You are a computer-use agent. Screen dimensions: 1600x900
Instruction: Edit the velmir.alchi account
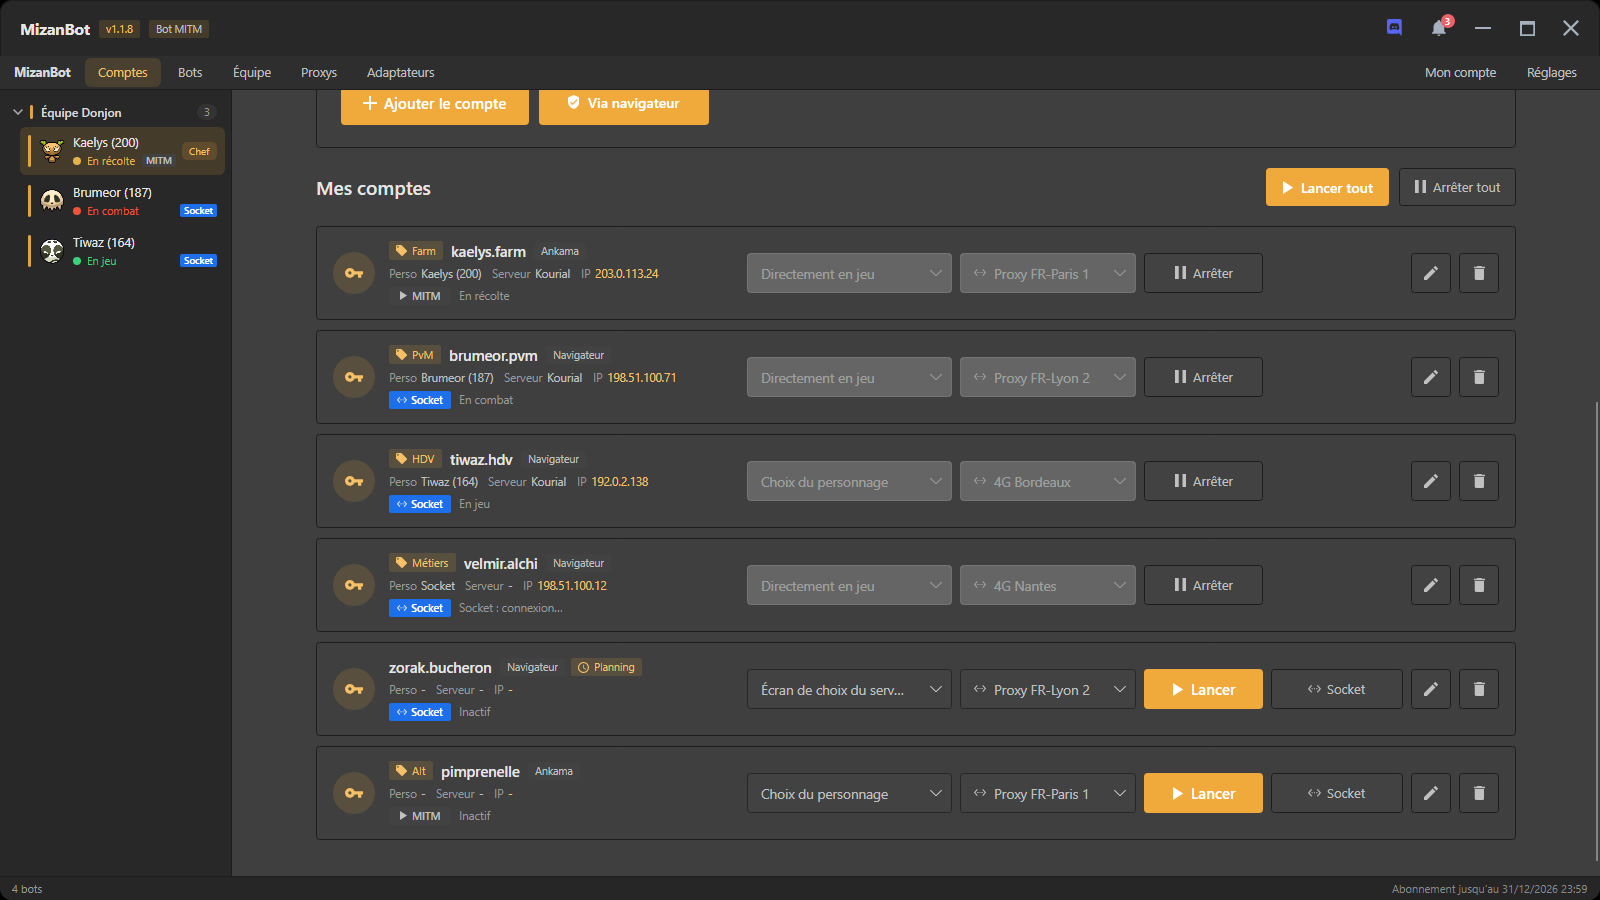point(1431,585)
